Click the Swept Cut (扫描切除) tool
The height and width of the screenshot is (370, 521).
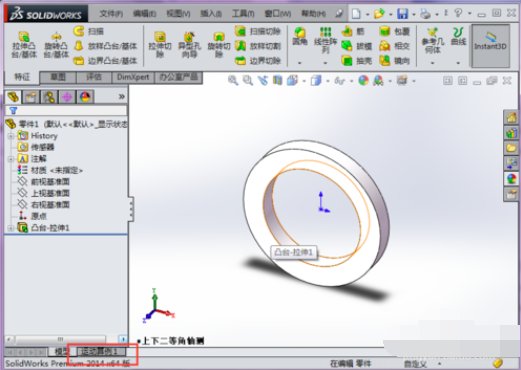pos(257,31)
